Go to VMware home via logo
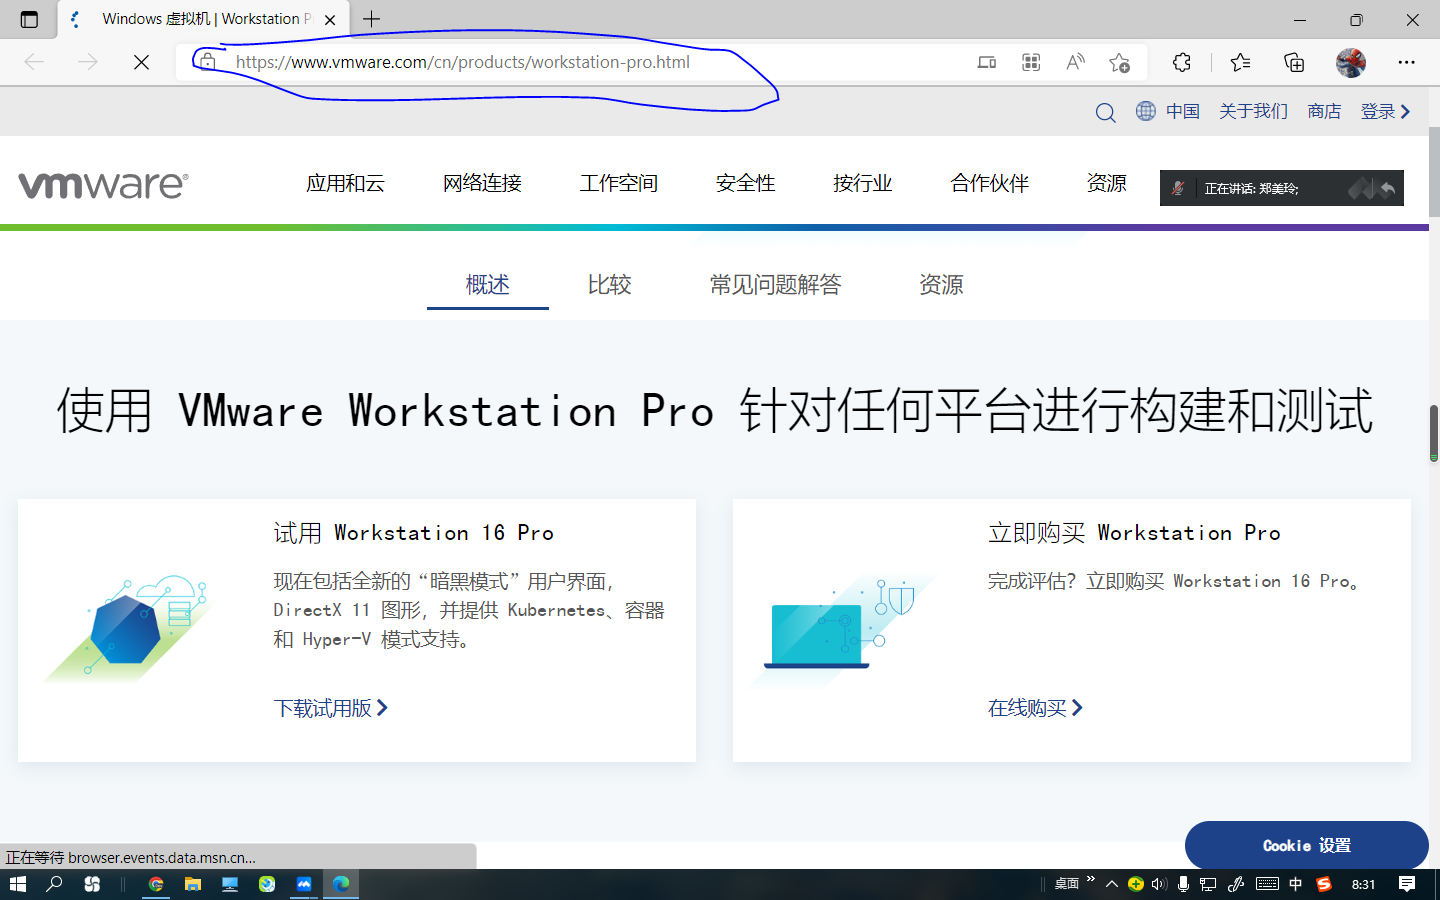The image size is (1440, 900). click(x=103, y=185)
